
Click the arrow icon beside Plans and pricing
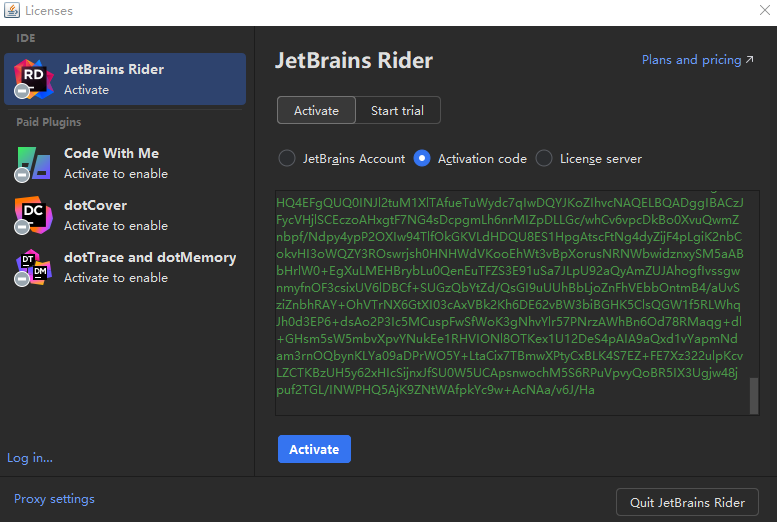click(750, 59)
